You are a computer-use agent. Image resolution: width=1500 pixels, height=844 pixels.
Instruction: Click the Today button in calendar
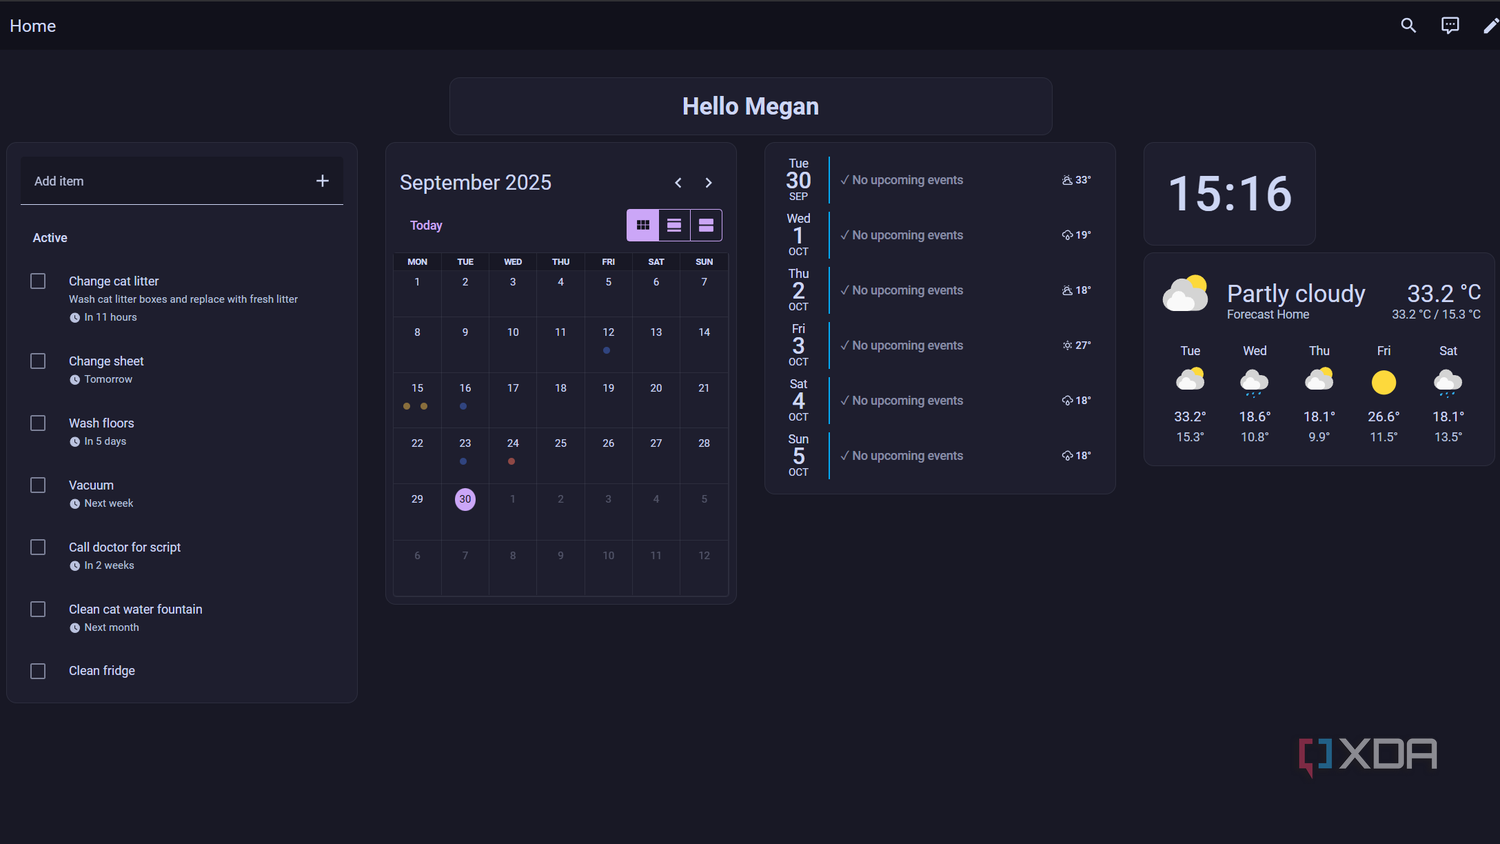pyautogui.click(x=426, y=226)
